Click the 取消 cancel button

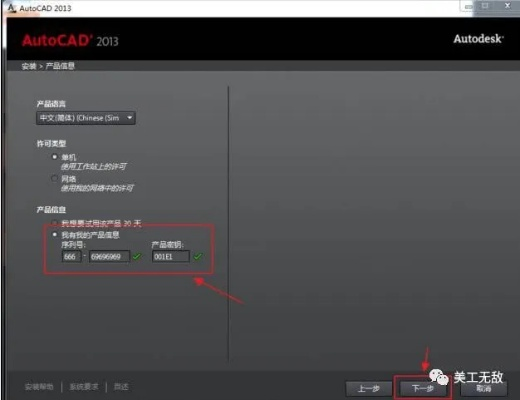click(483, 389)
